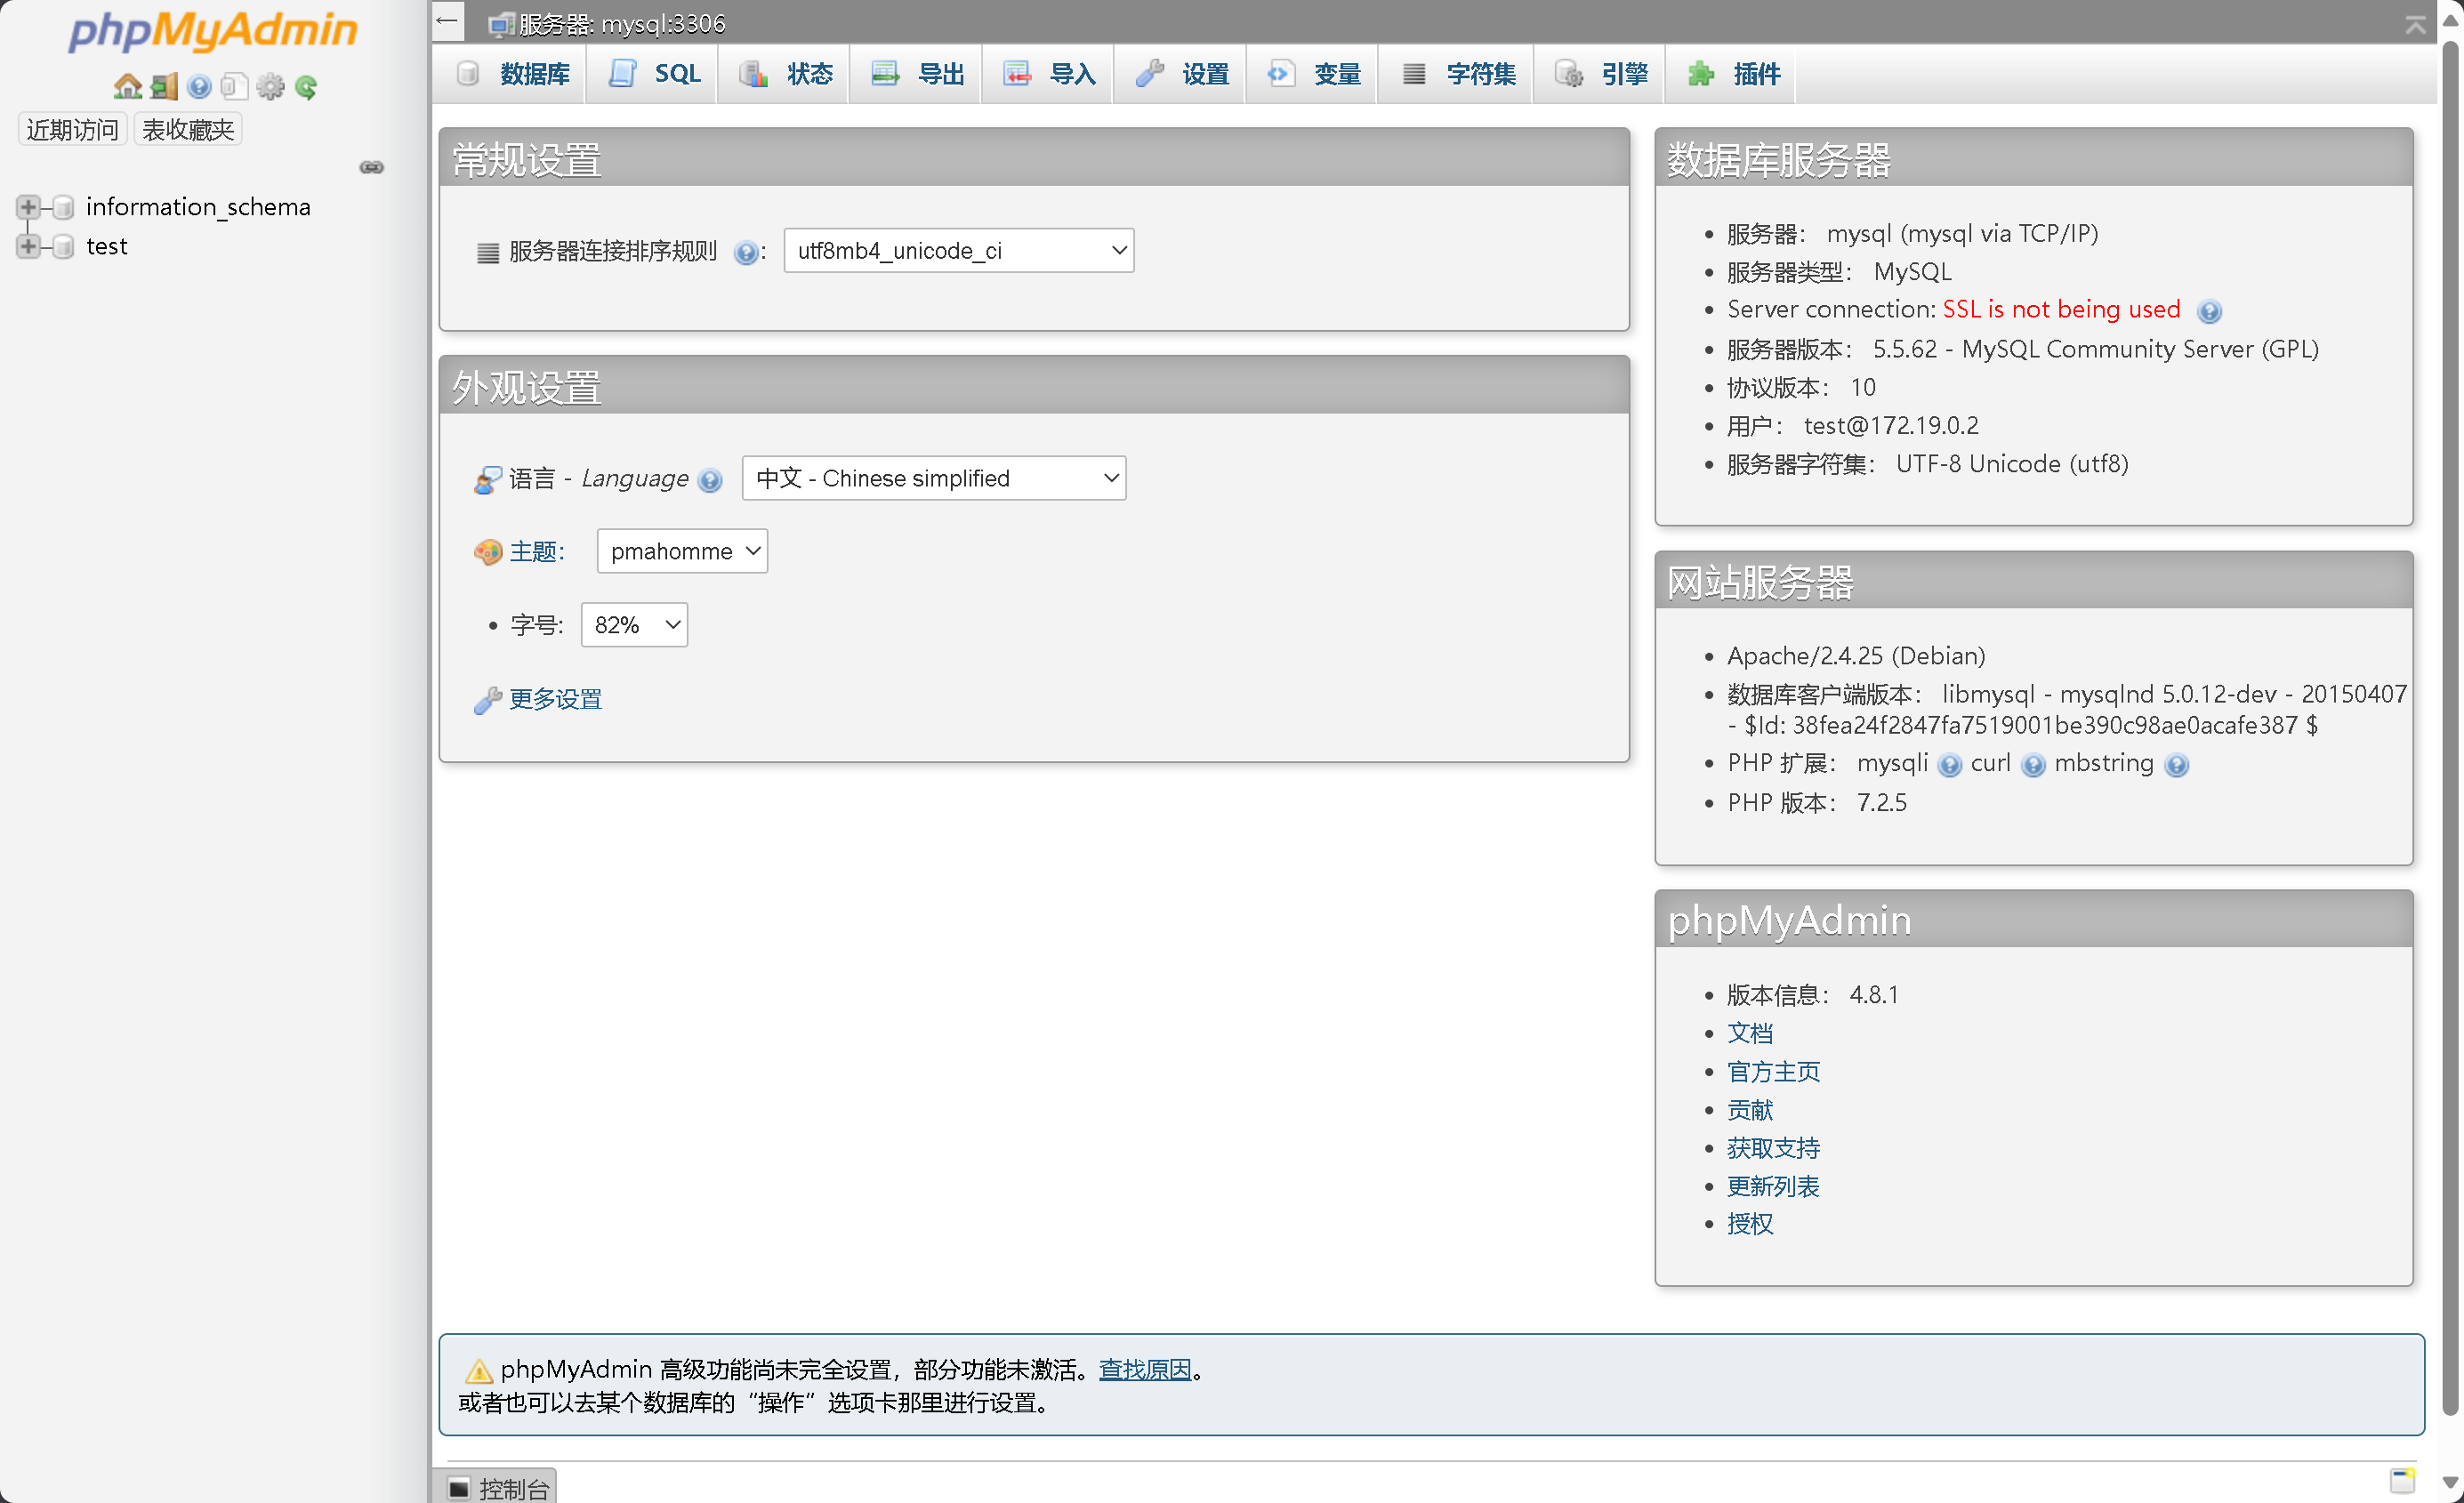Viewport: 2464px width, 1503px height.
Task: Click the navigation panel settings gear icon
Action: pos(270,87)
